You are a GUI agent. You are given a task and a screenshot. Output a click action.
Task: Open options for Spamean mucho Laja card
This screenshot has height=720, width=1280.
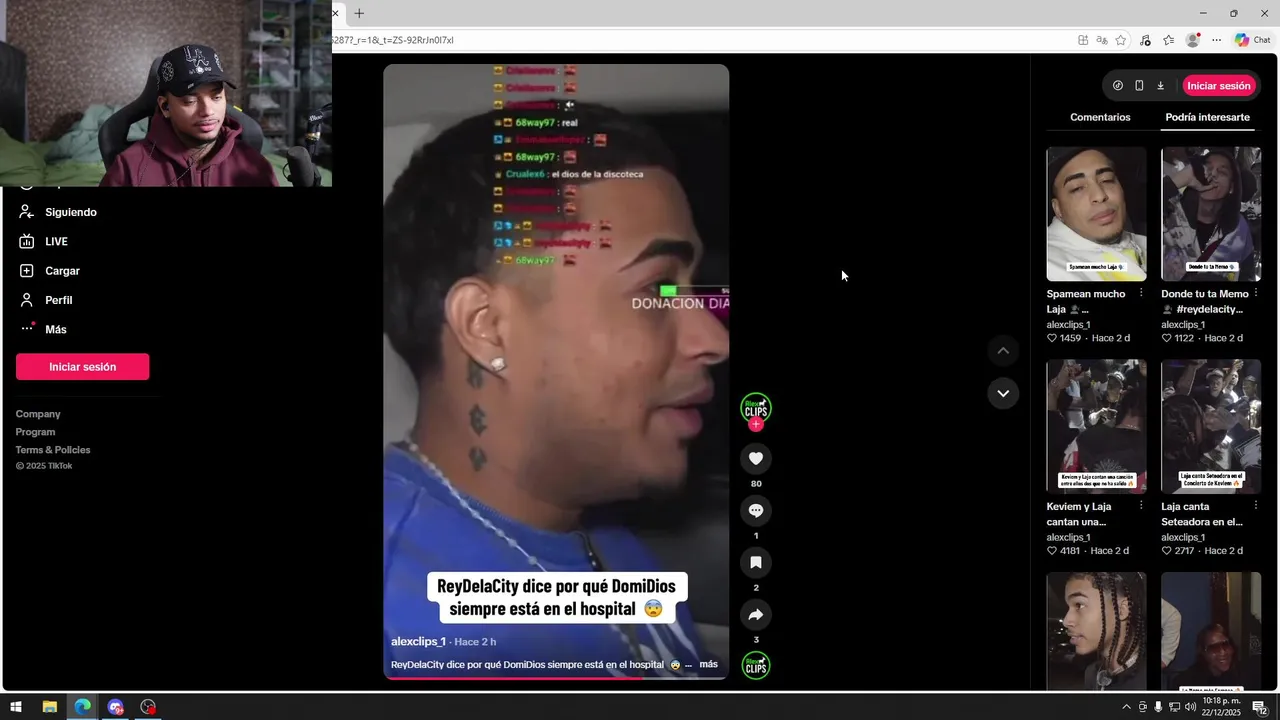[1141, 293]
